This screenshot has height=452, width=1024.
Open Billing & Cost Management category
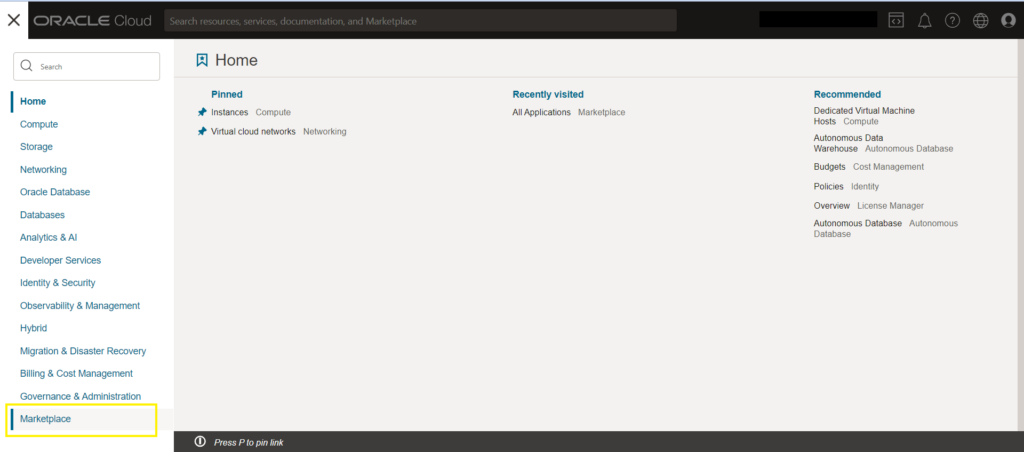coord(76,374)
